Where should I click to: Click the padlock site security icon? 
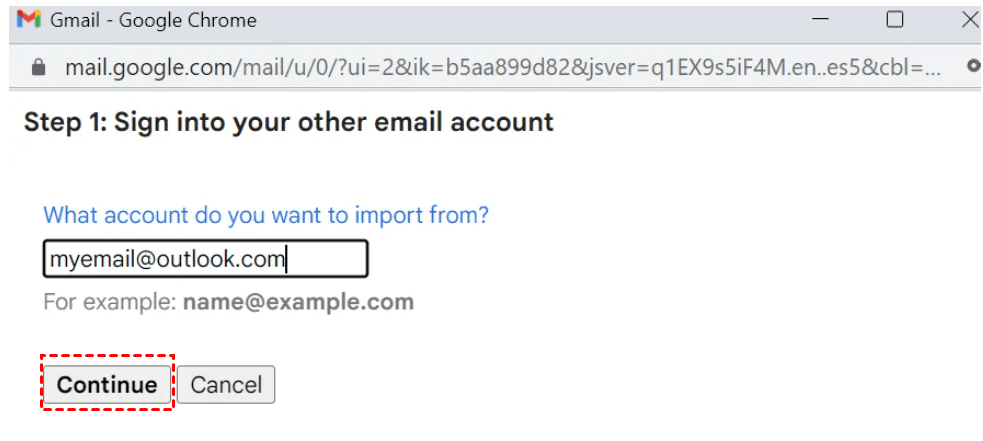click(39, 68)
